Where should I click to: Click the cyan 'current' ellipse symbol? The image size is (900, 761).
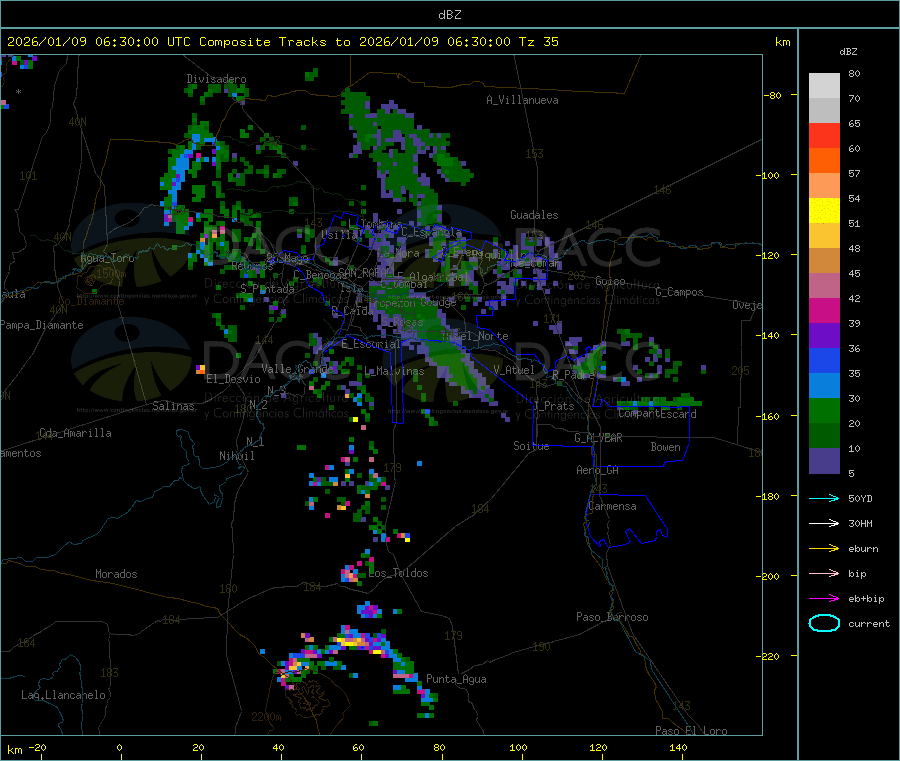(x=824, y=623)
